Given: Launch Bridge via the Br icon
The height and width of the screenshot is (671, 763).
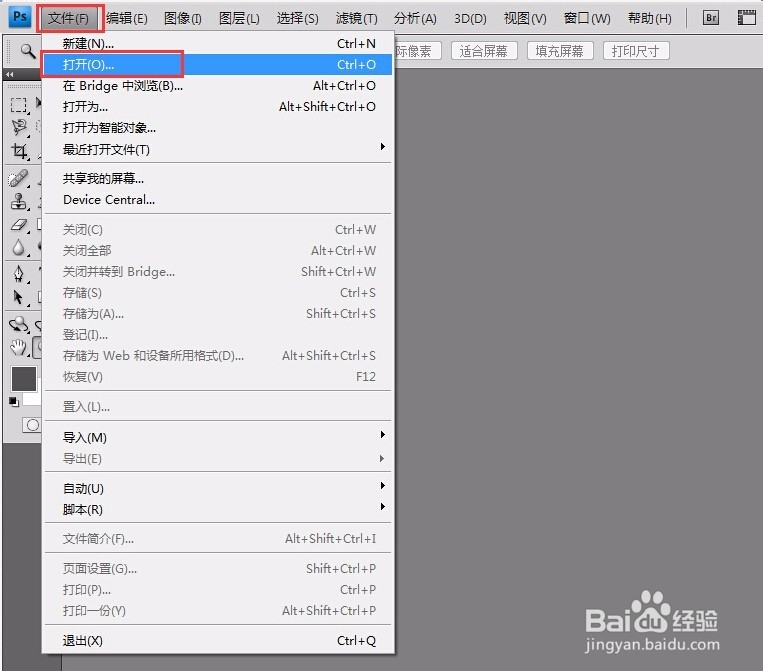Looking at the screenshot, I should [711, 18].
